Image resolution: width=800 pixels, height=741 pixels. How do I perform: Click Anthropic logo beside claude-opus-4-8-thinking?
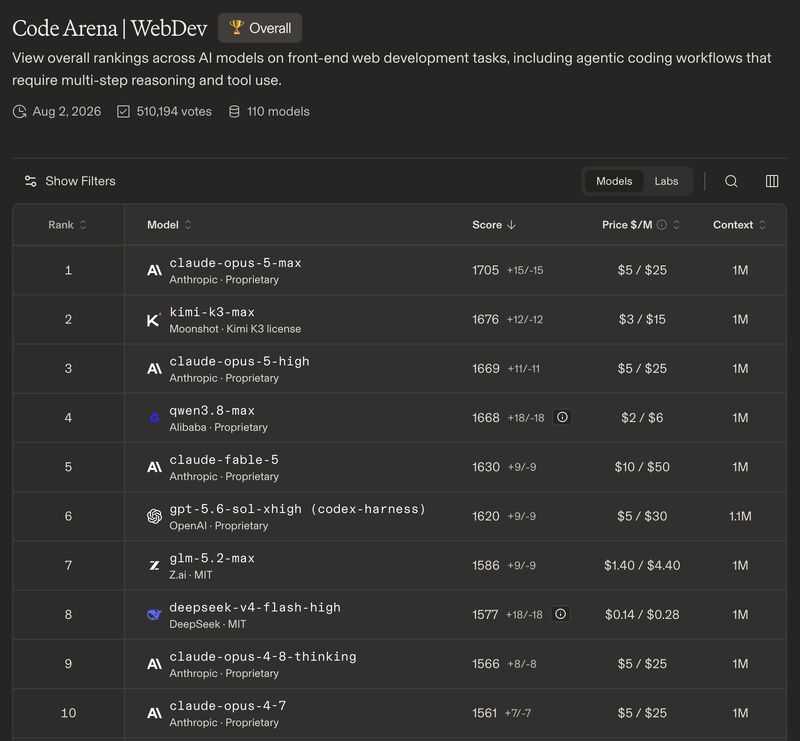point(155,664)
